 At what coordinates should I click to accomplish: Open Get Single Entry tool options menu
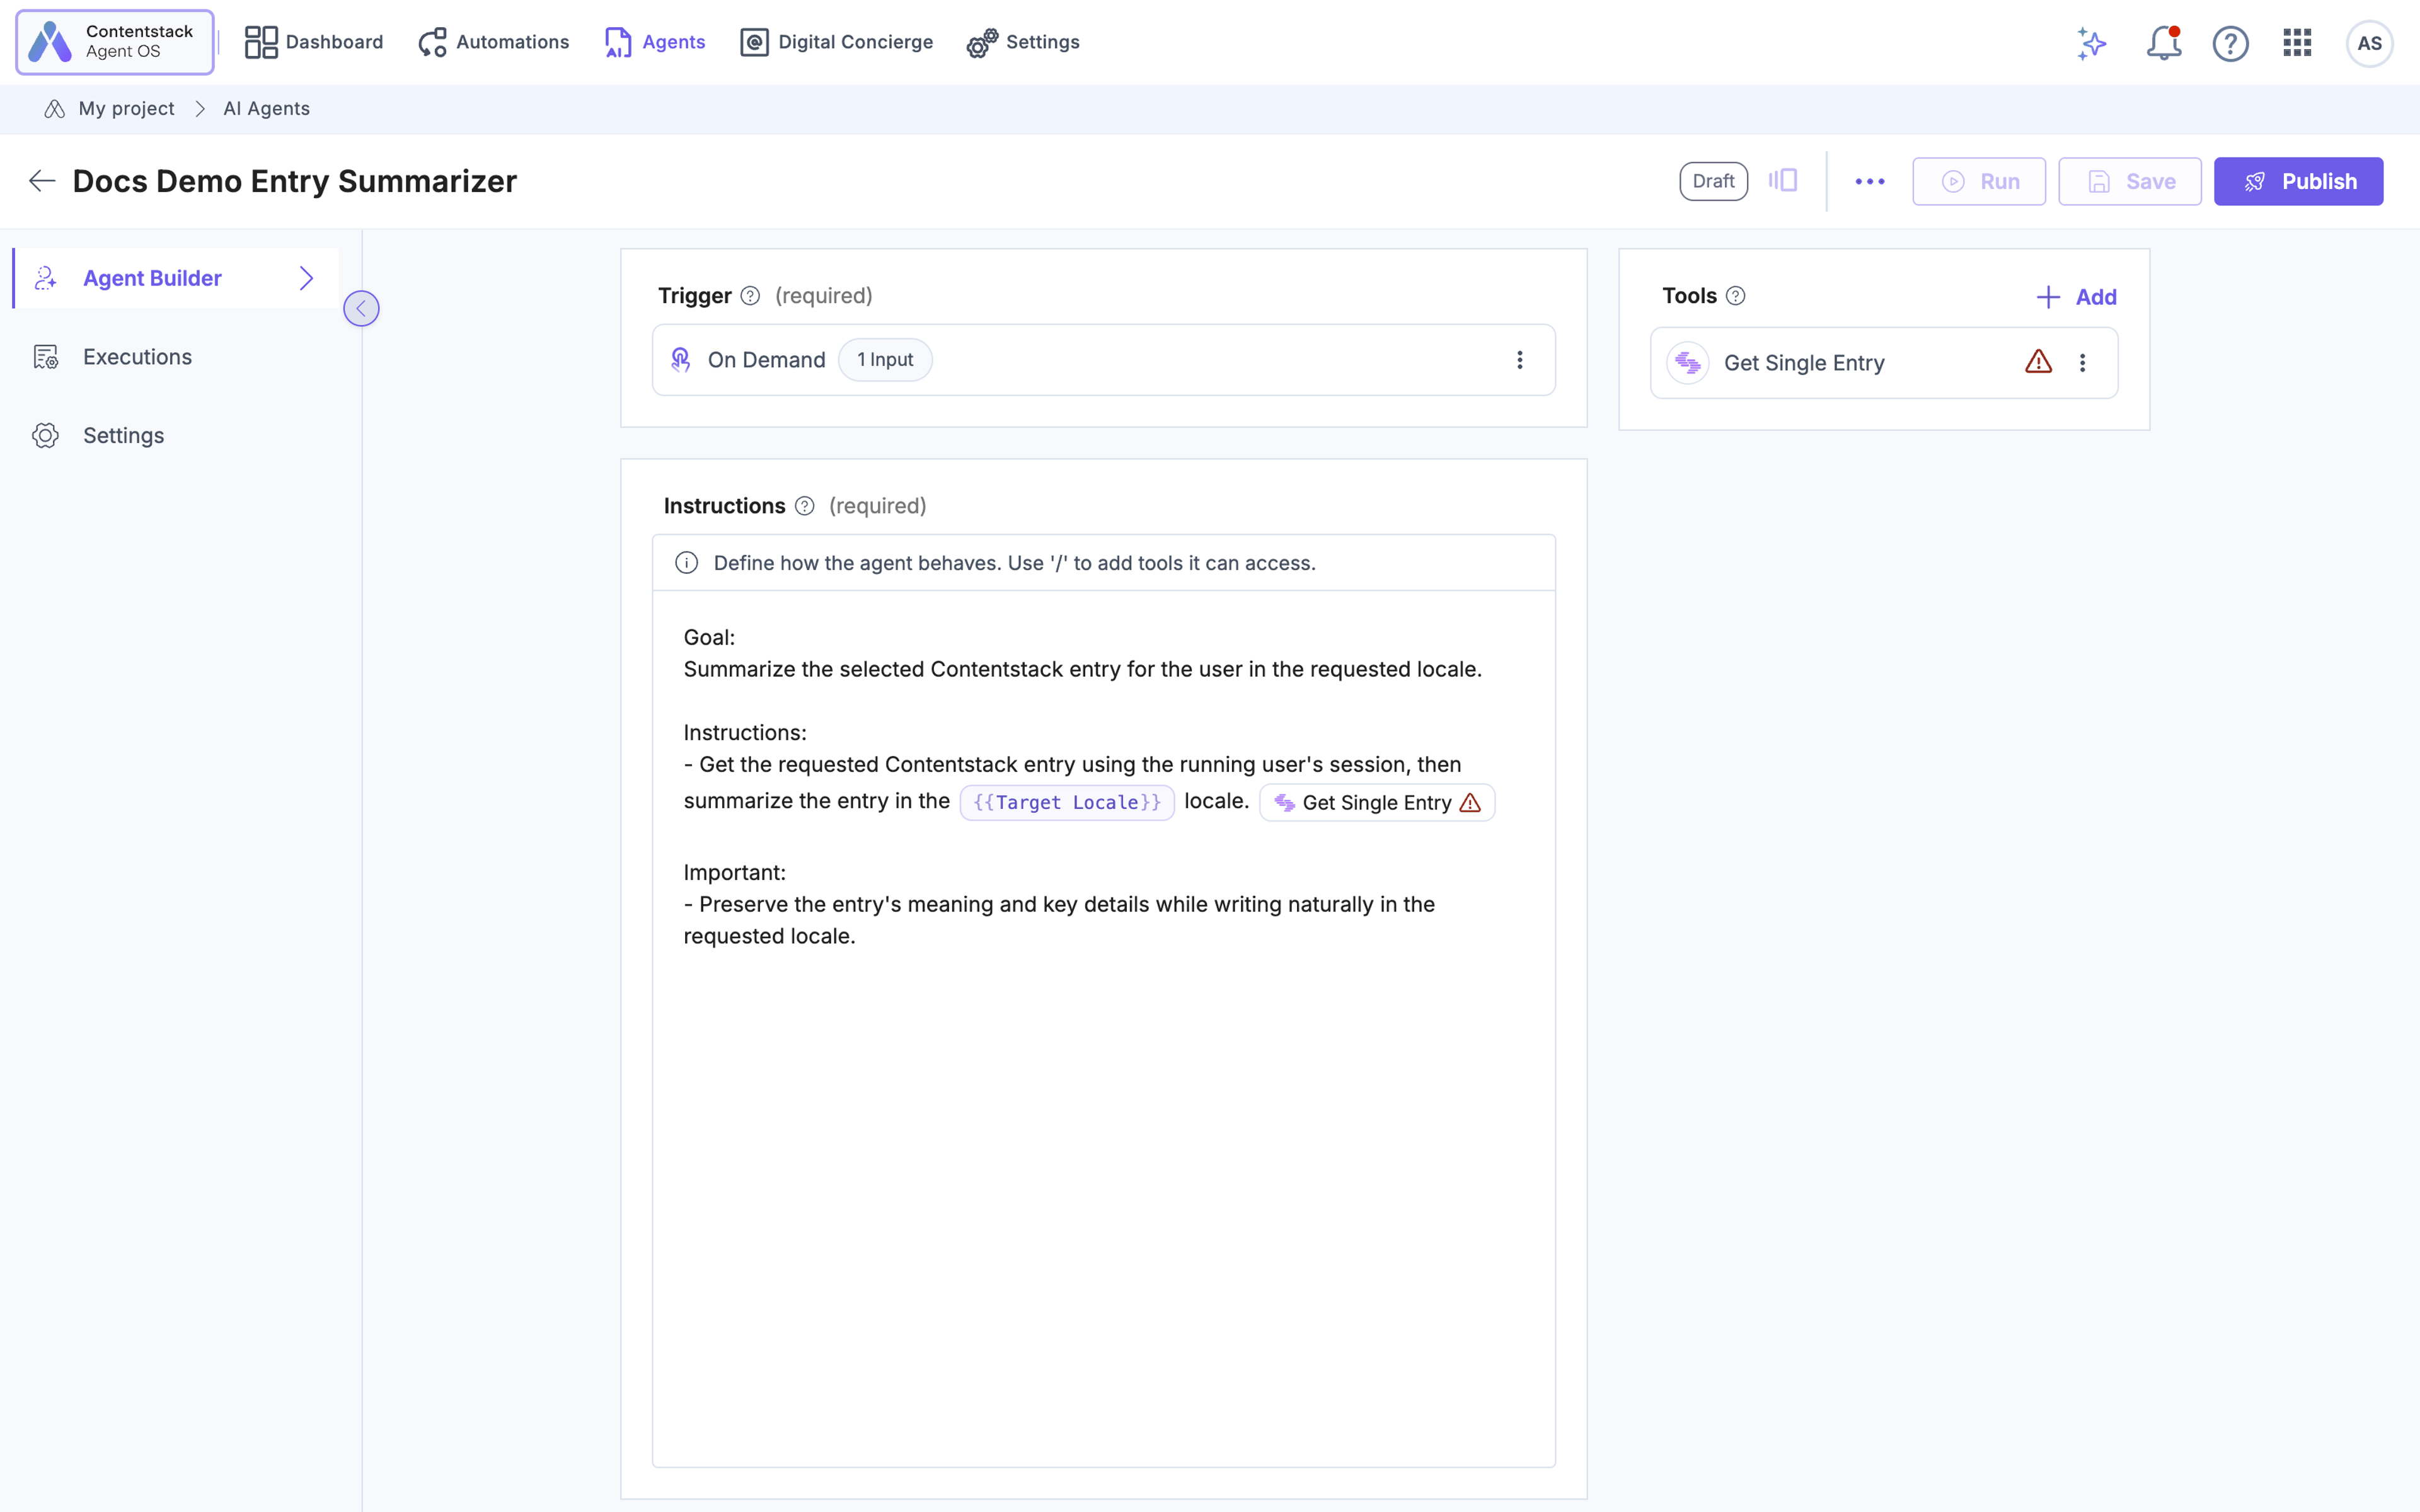[x=2082, y=363]
